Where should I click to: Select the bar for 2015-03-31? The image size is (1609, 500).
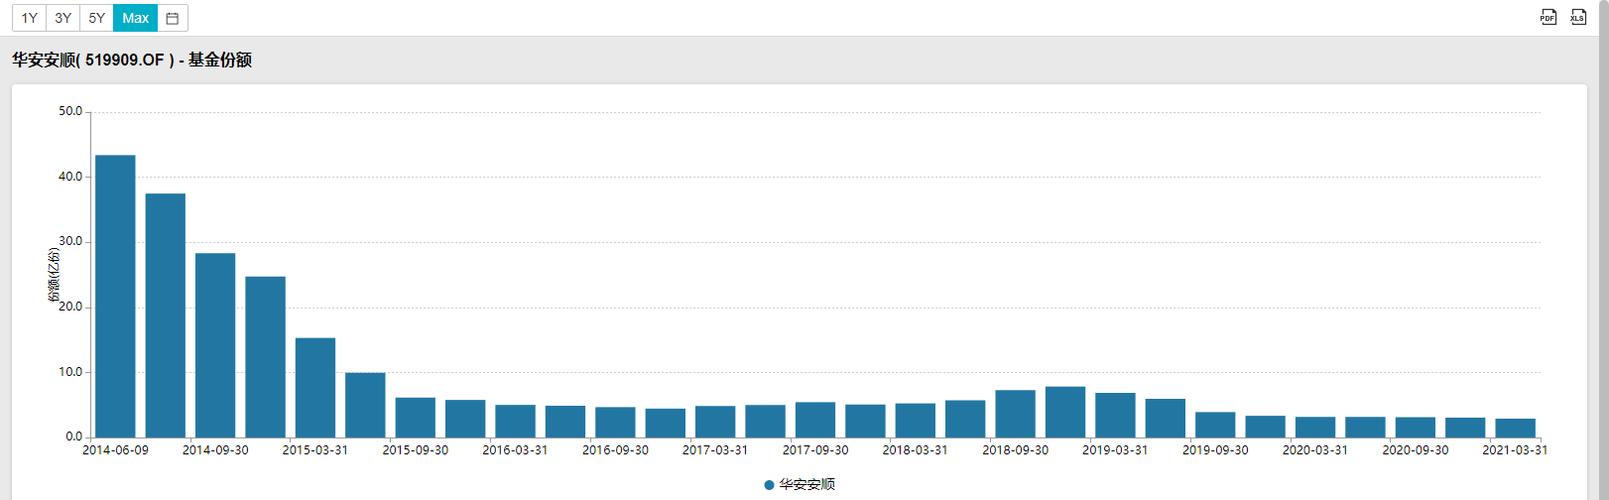tap(315, 388)
